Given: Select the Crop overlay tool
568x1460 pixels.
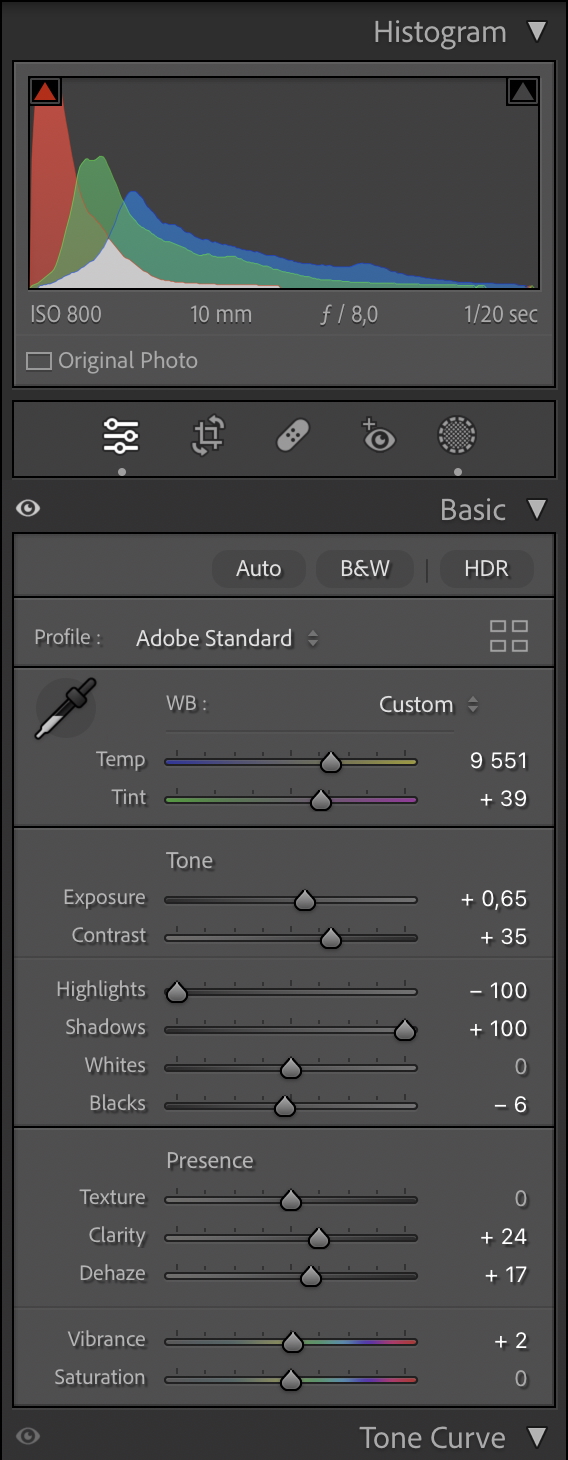Looking at the screenshot, I should (208, 436).
